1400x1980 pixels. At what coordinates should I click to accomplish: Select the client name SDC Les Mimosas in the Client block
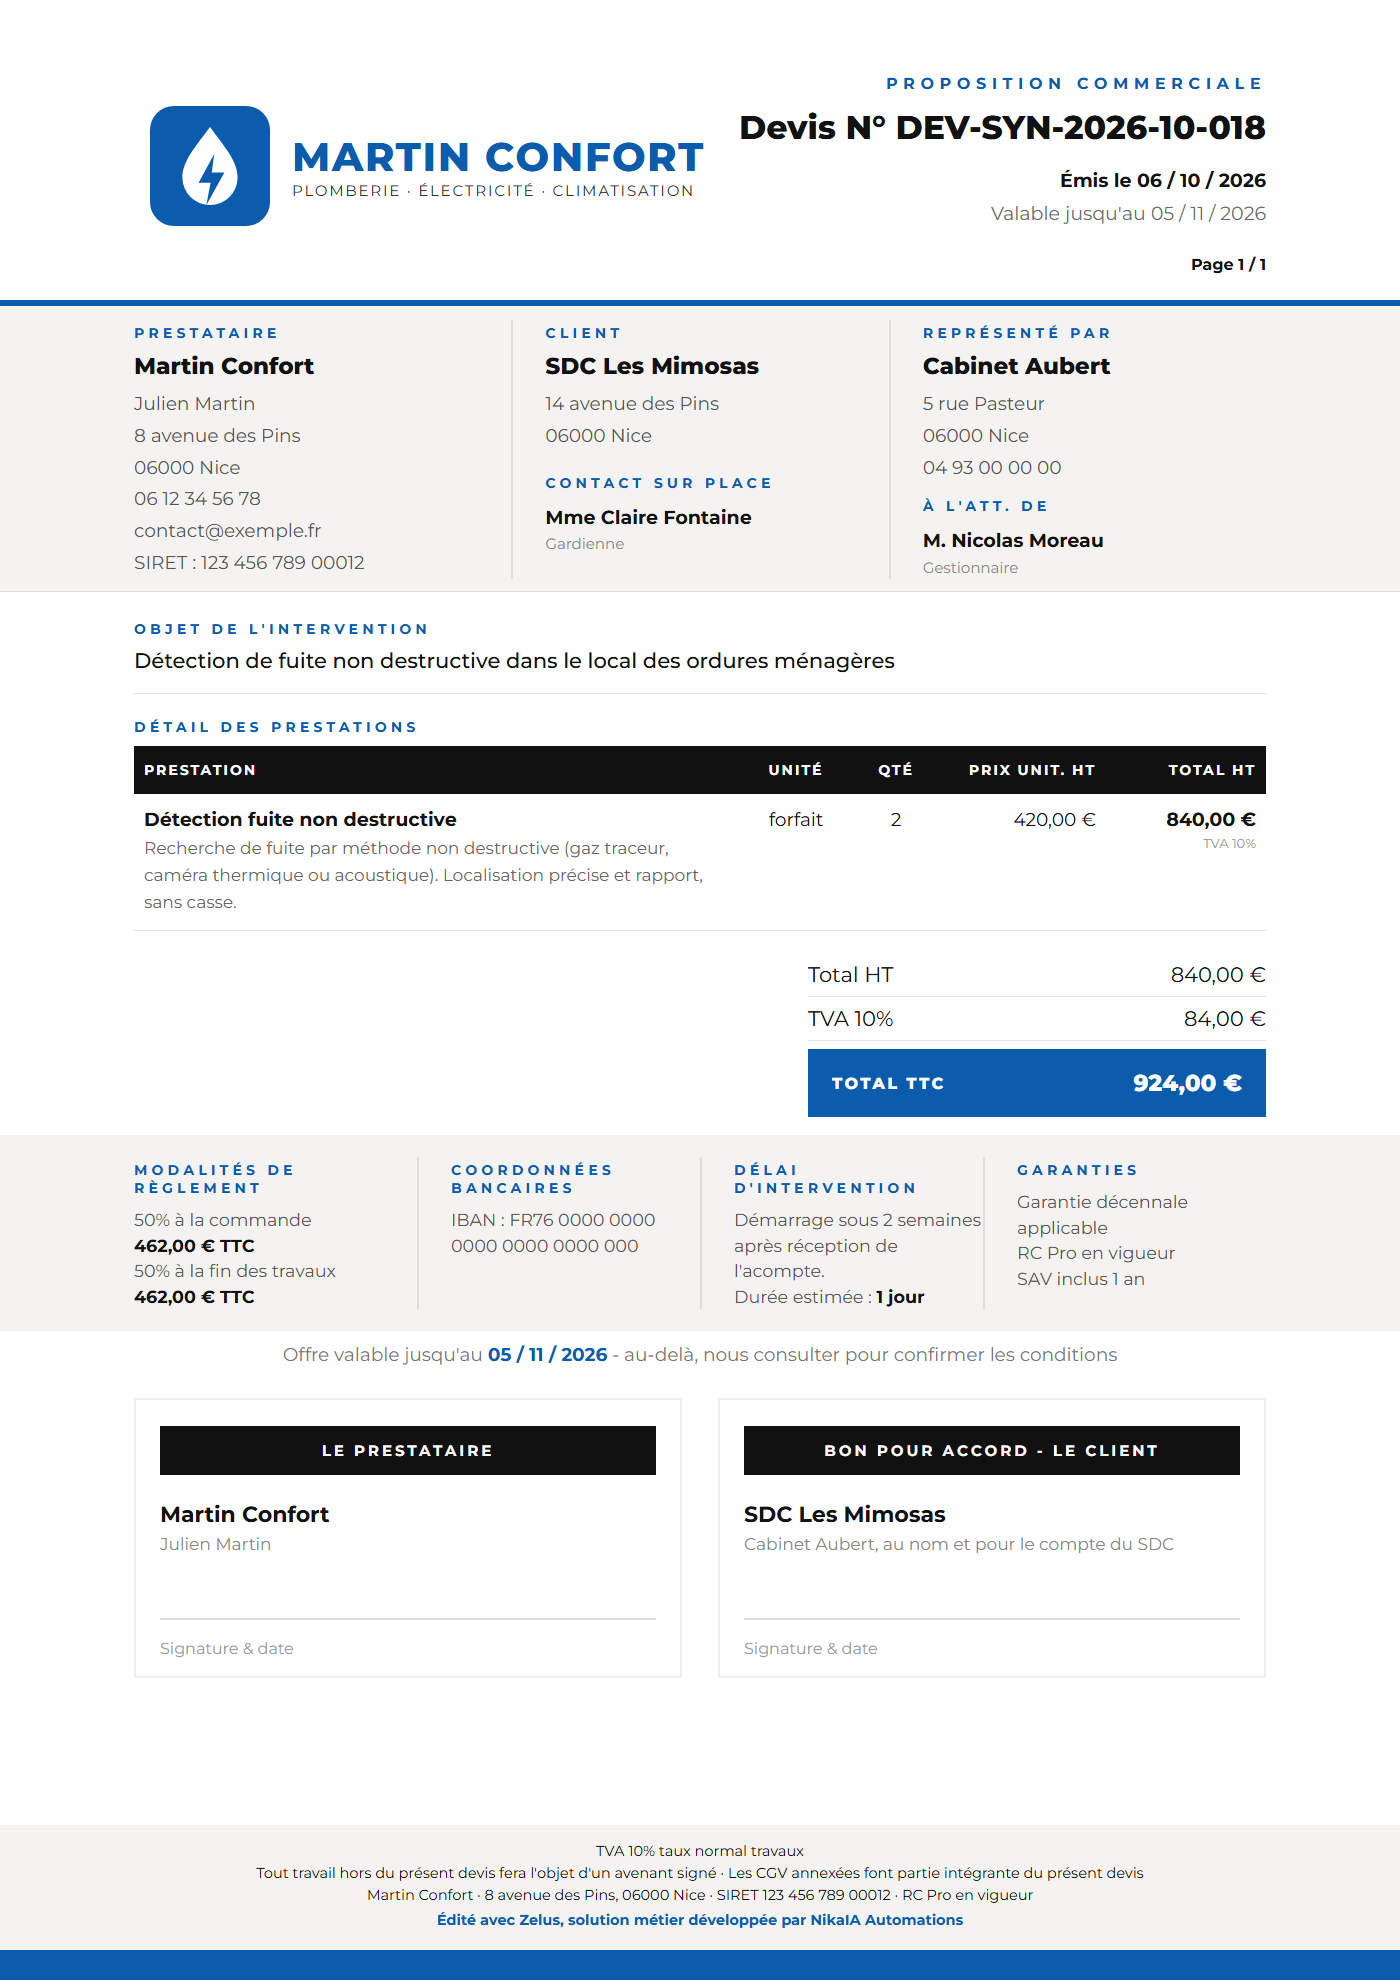(652, 366)
